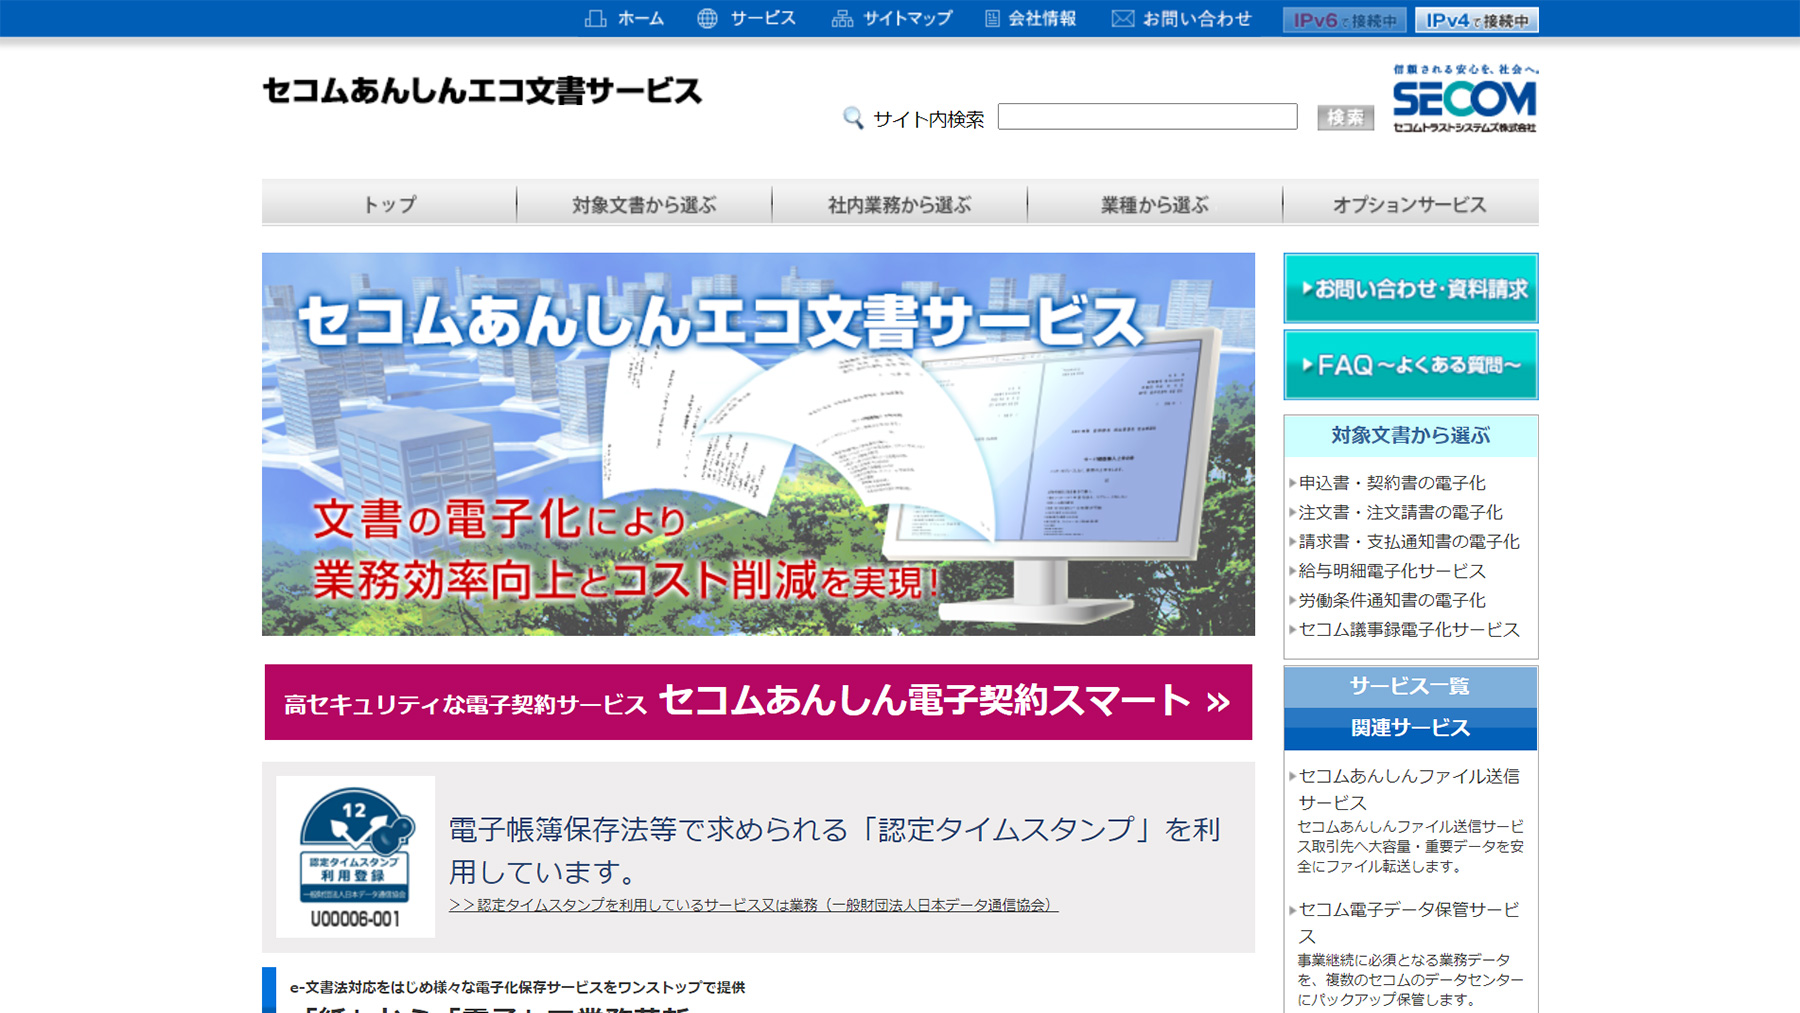Open the サービス globe icon
Screen dimensions: 1800x1013
[x=708, y=17]
